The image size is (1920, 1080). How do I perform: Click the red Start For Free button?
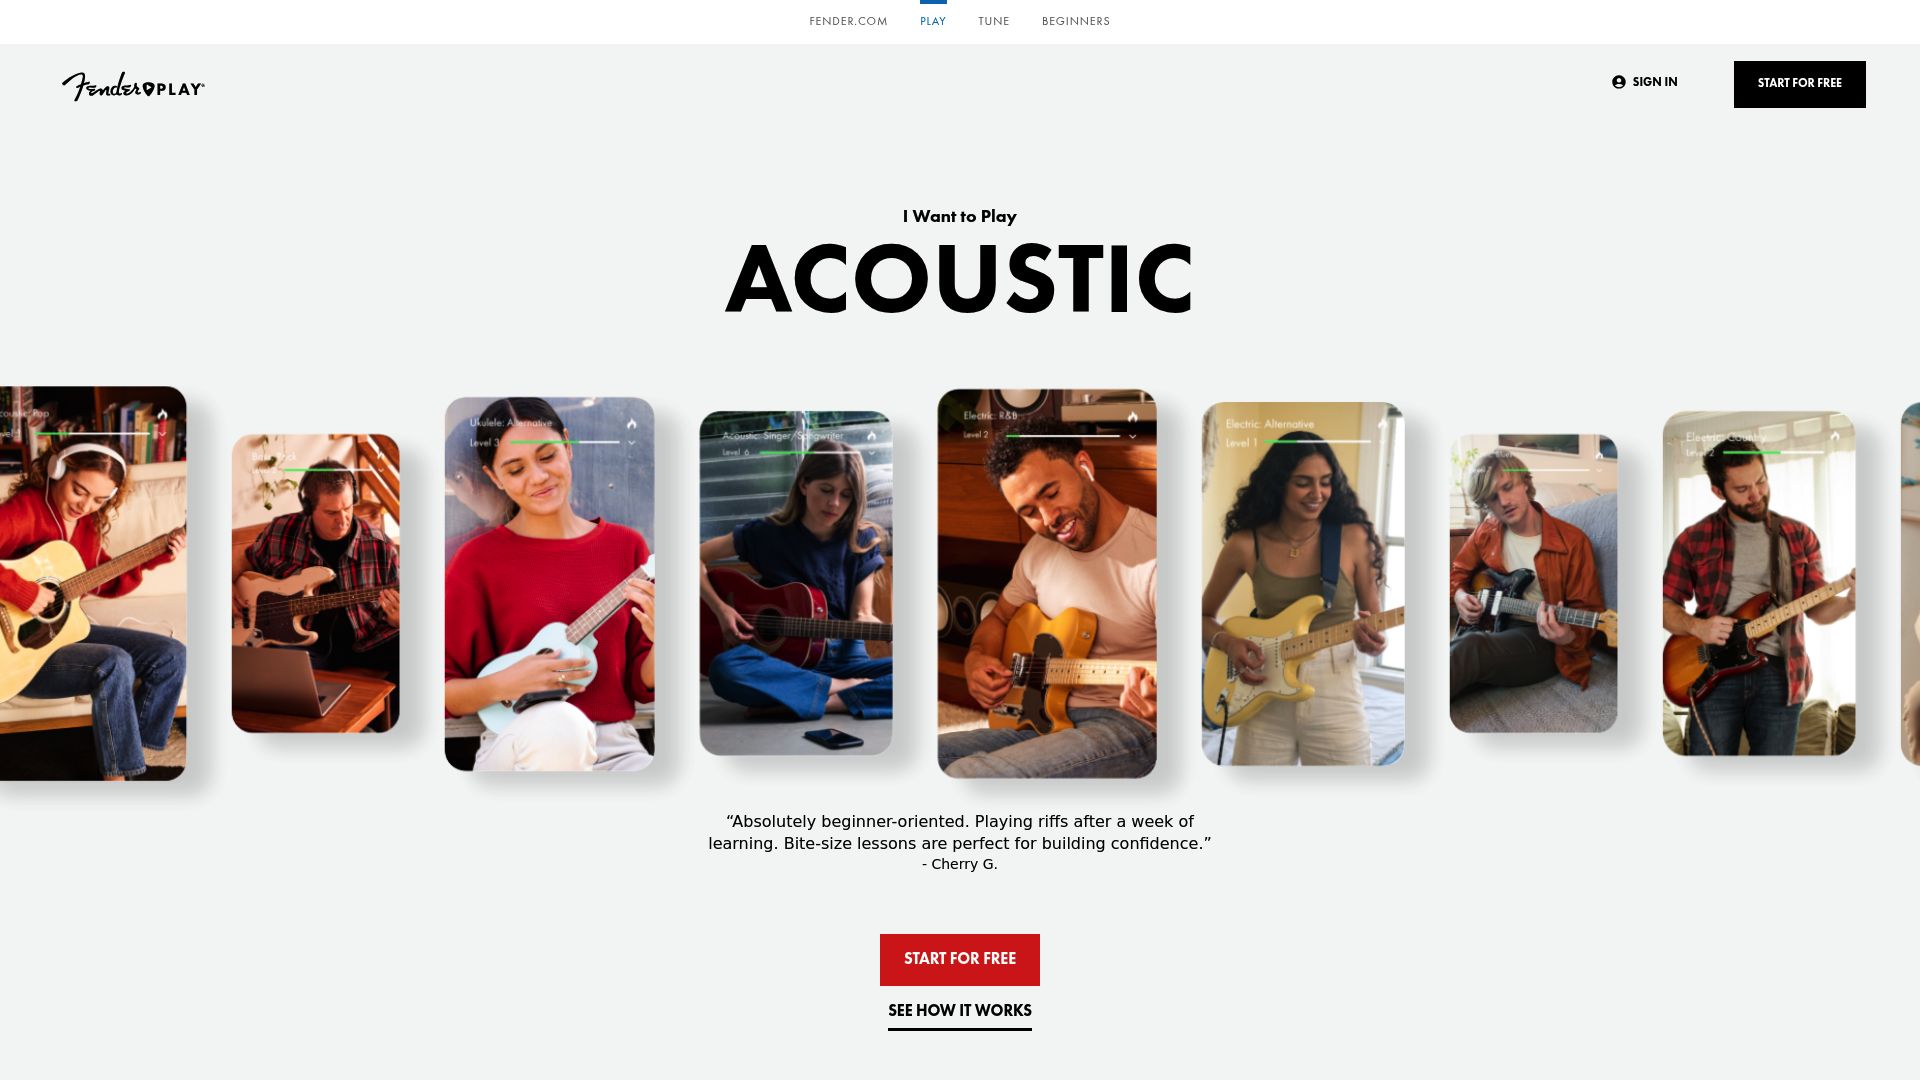tap(960, 960)
